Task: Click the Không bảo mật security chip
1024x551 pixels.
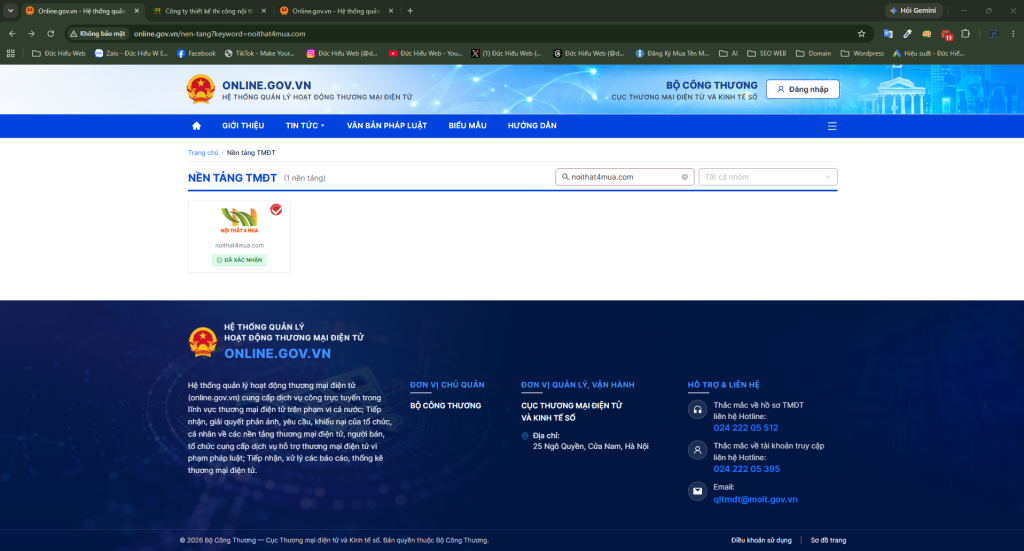Action: pos(98,34)
